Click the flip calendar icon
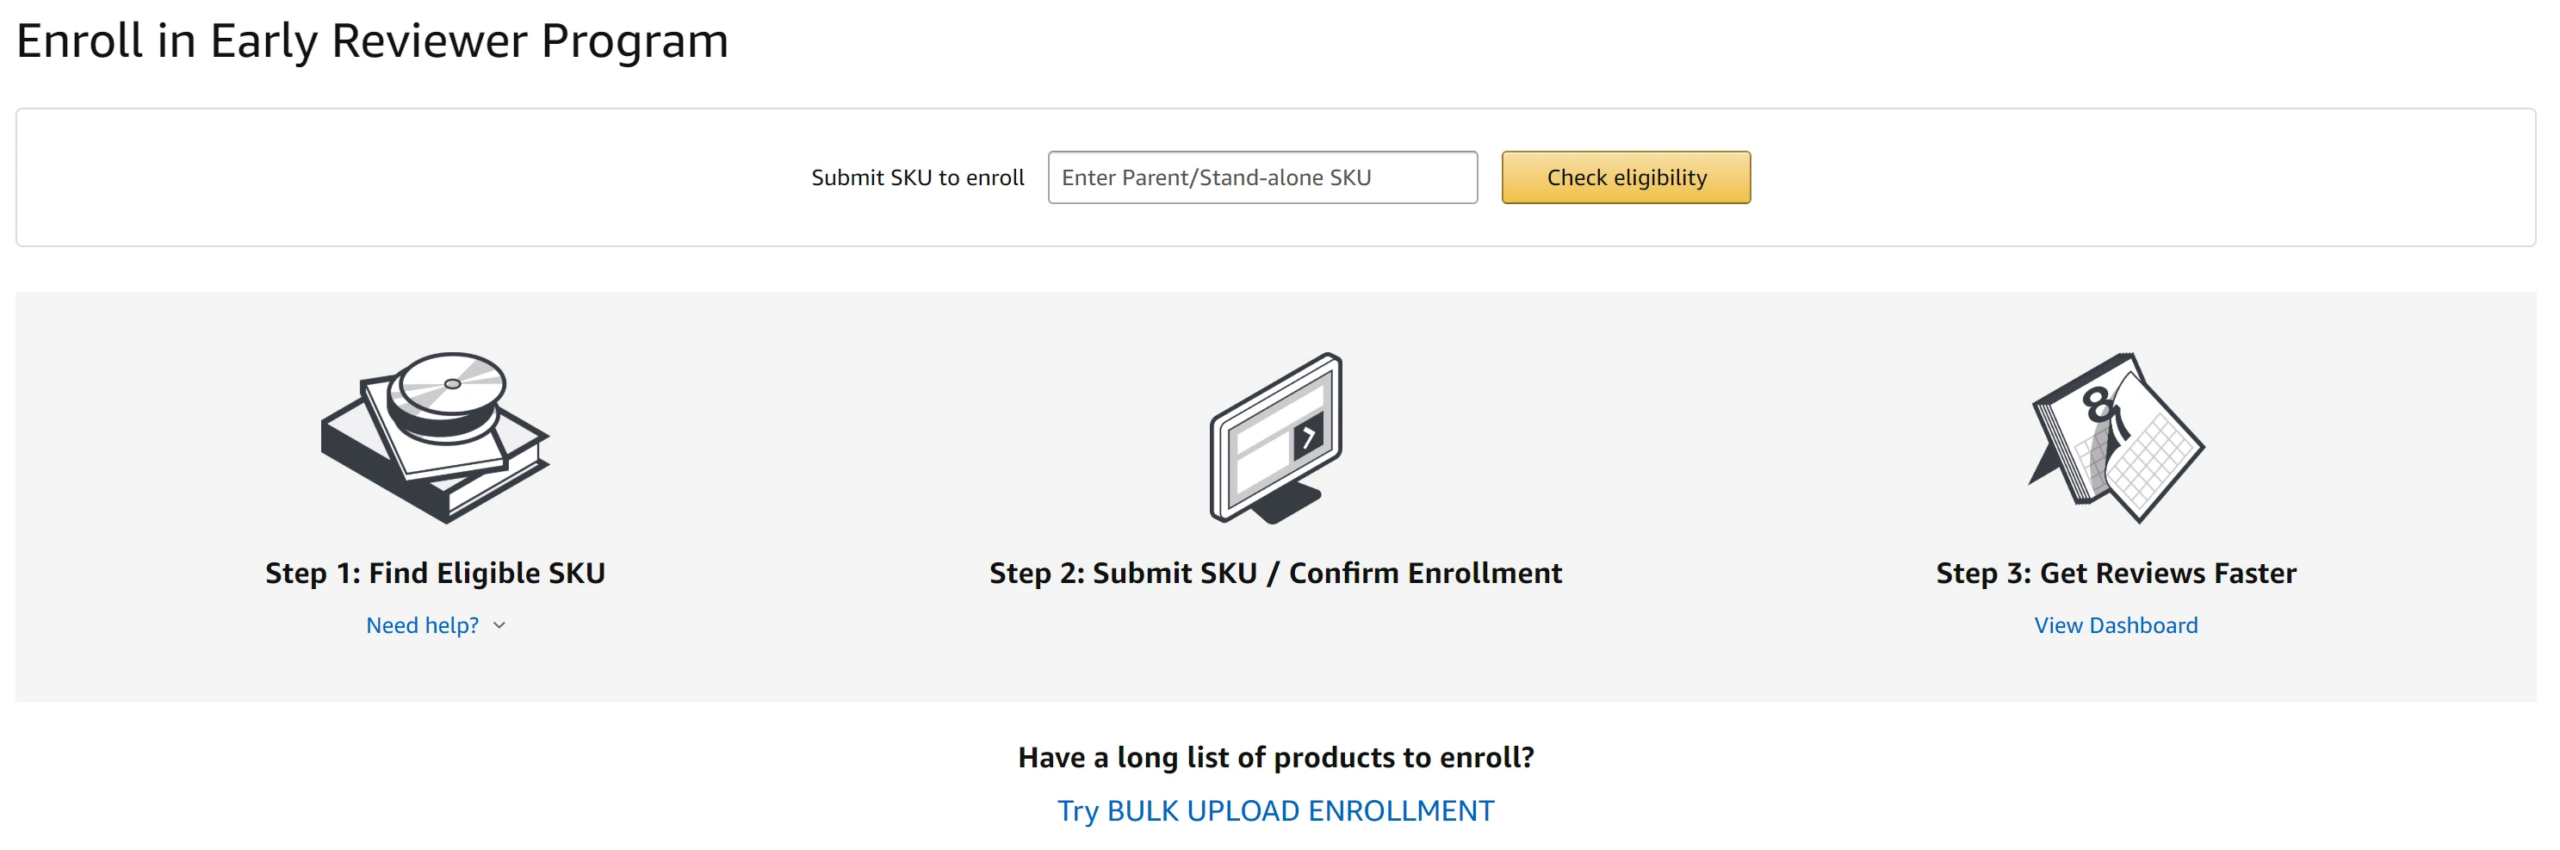The width and height of the screenshot is (2560, 850). tap(2116, 437)
